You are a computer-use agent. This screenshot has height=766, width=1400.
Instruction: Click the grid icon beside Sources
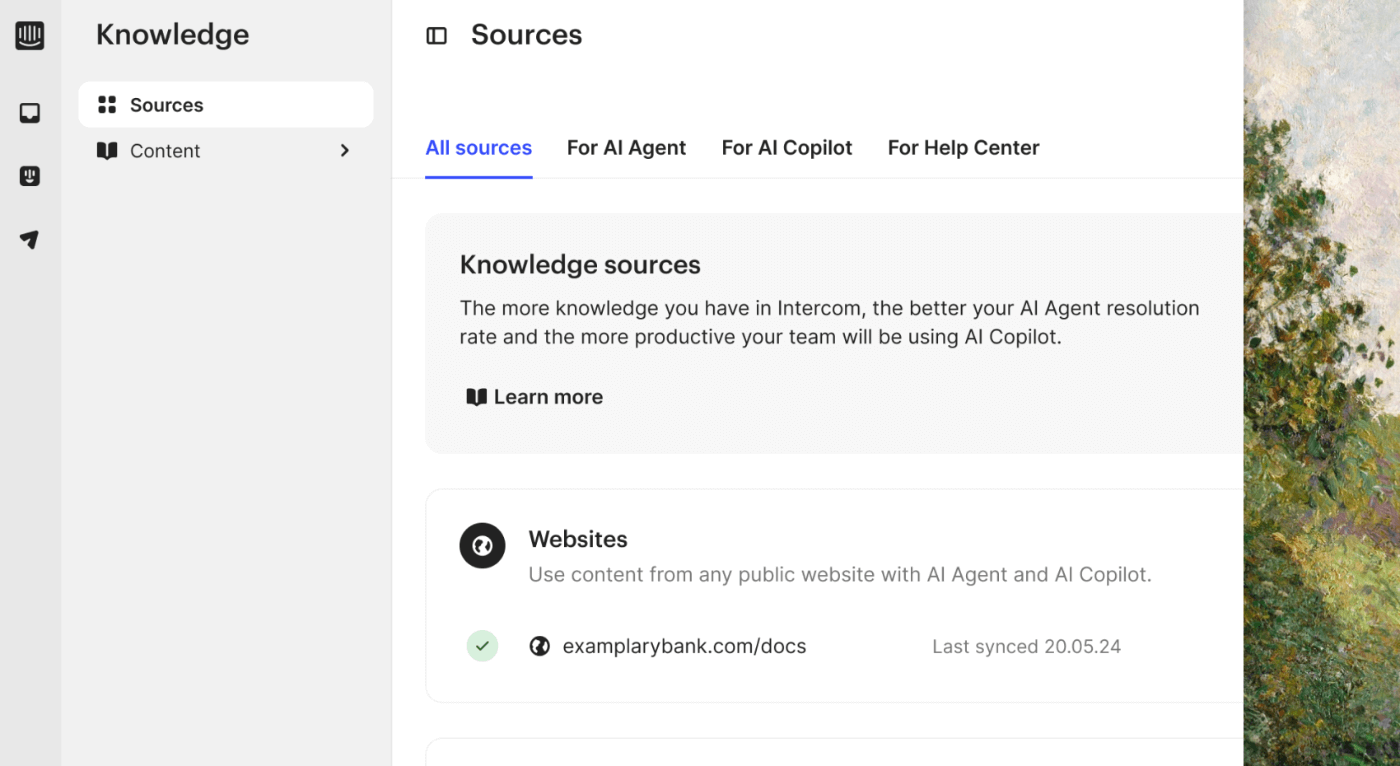point(107,105)
